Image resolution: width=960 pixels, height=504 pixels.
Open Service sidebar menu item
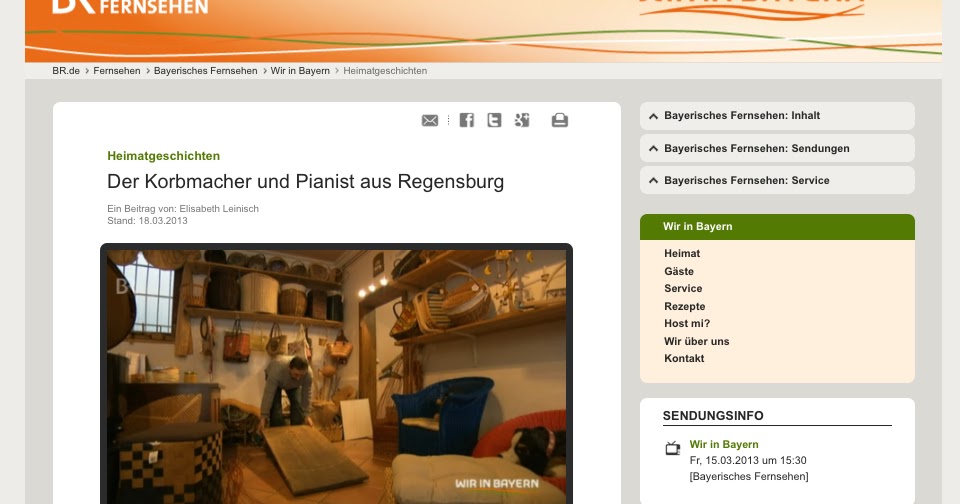tap(683, 288)
